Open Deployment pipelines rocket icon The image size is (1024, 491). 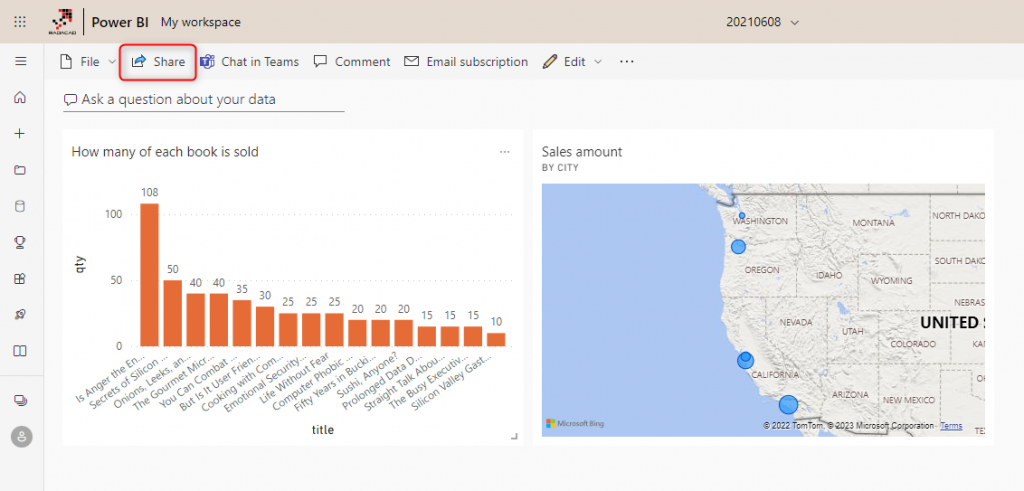click(20, 314)
